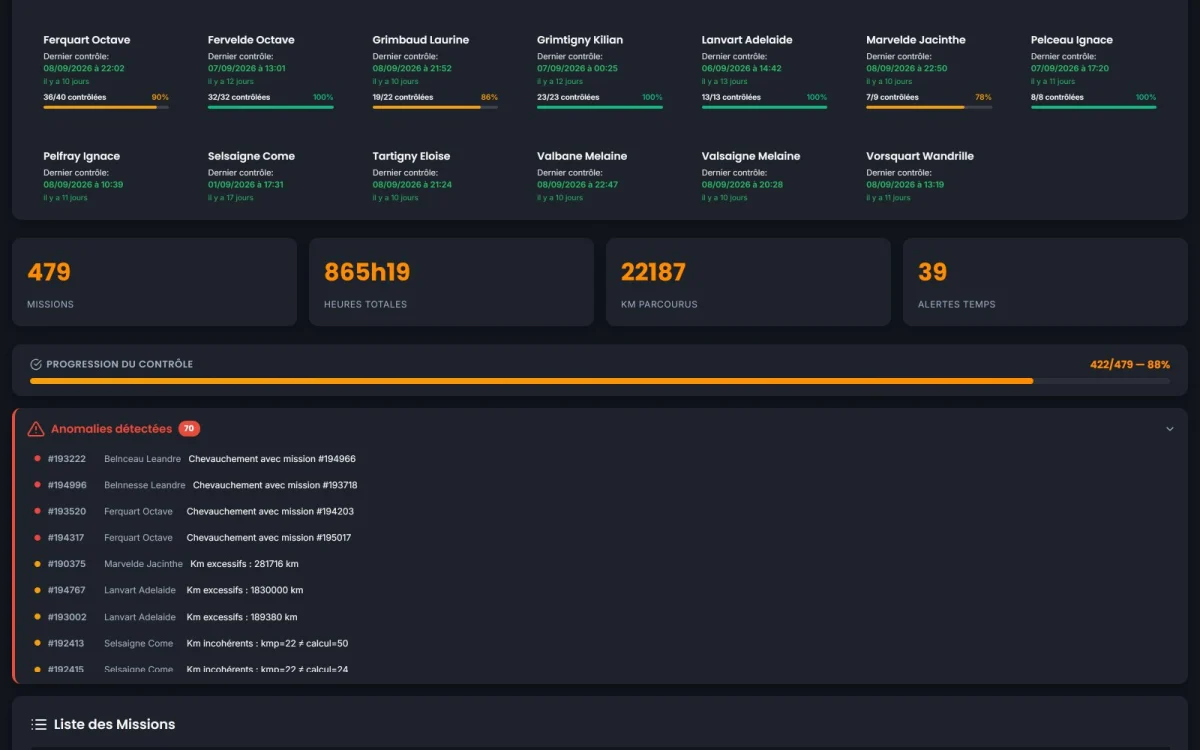Image resolution: width=1200 pixels, height=750 pixels.
Task: Select the Tartigny Eloise card name
Action: coord(412,156)
